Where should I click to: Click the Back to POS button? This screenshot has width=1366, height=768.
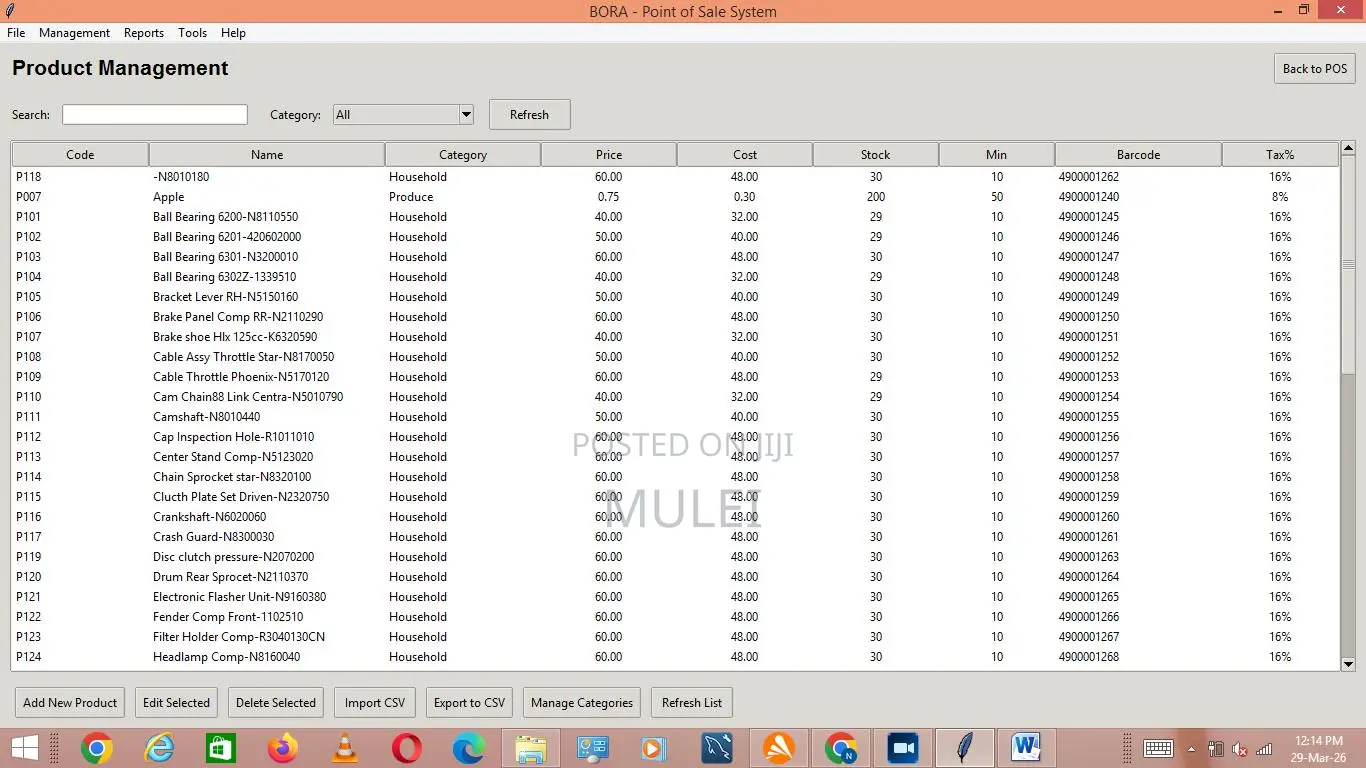click(x=1315, y=69)
